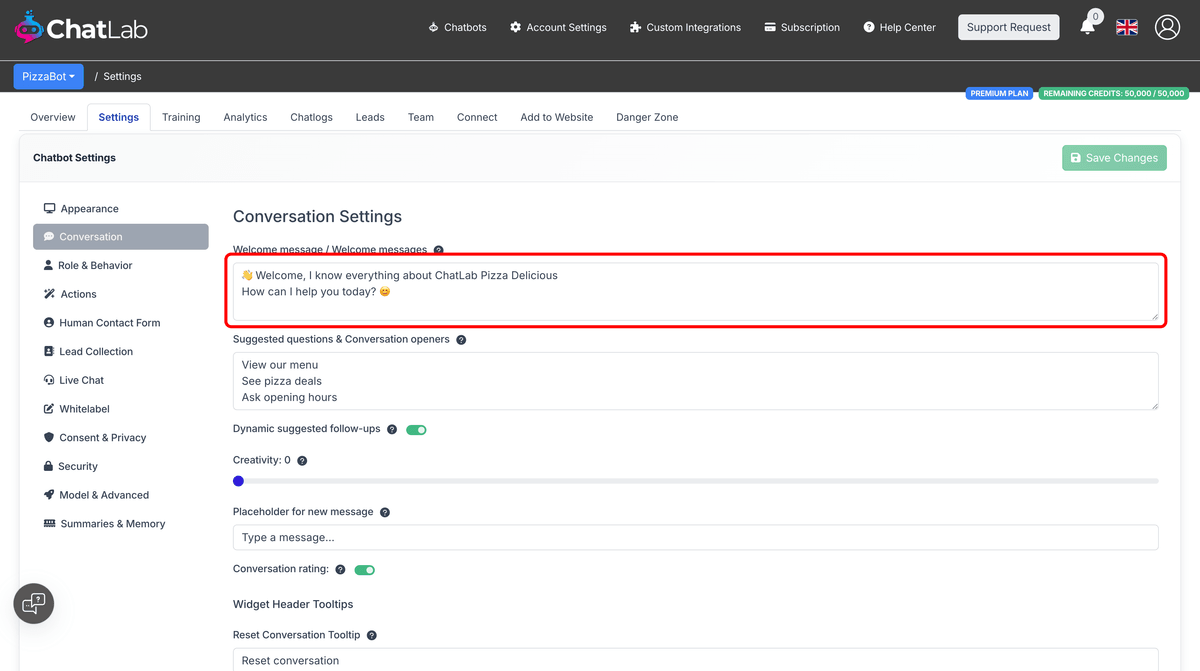
Task: Open the Chatlogs tab
Action: point(311,117)
